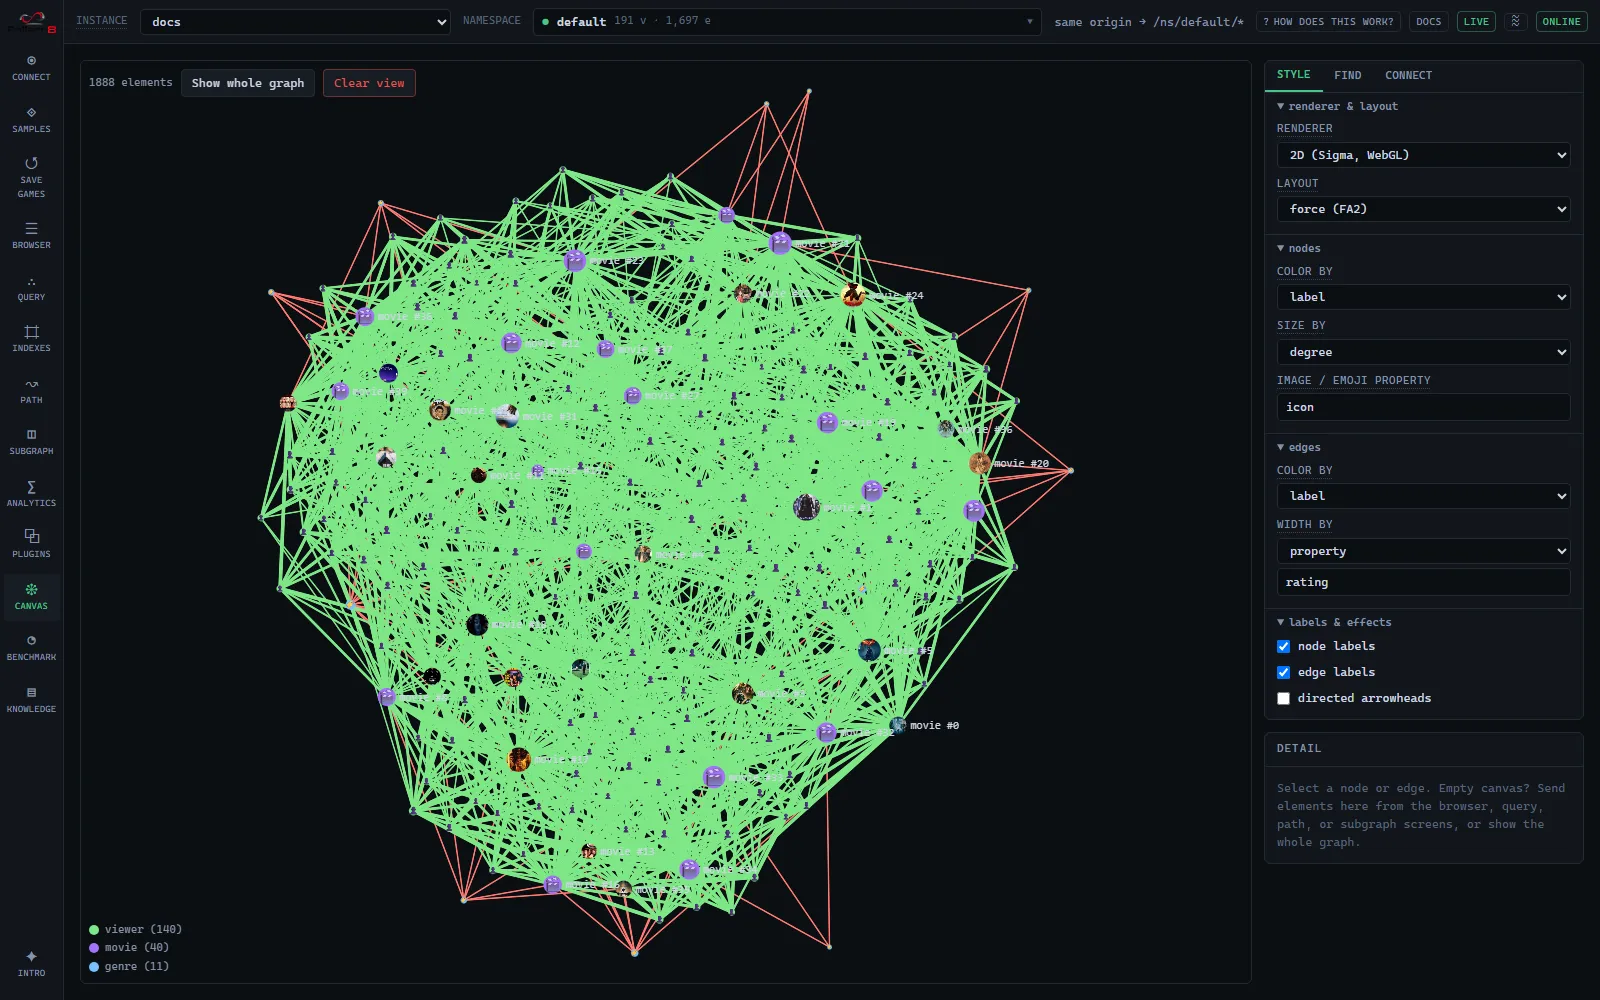
Task: Click the movie legend color dot
Action: 94,948
